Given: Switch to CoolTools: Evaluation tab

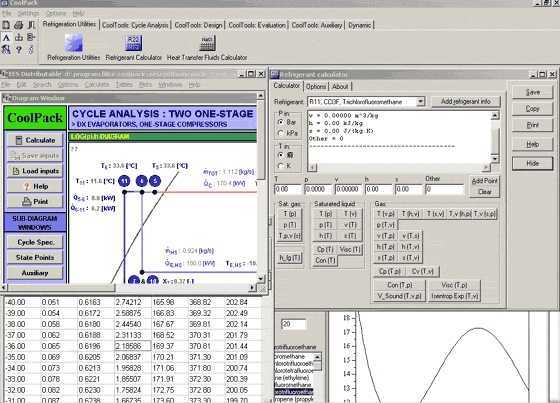Looking at the screenshot, I should coord(257,25).
